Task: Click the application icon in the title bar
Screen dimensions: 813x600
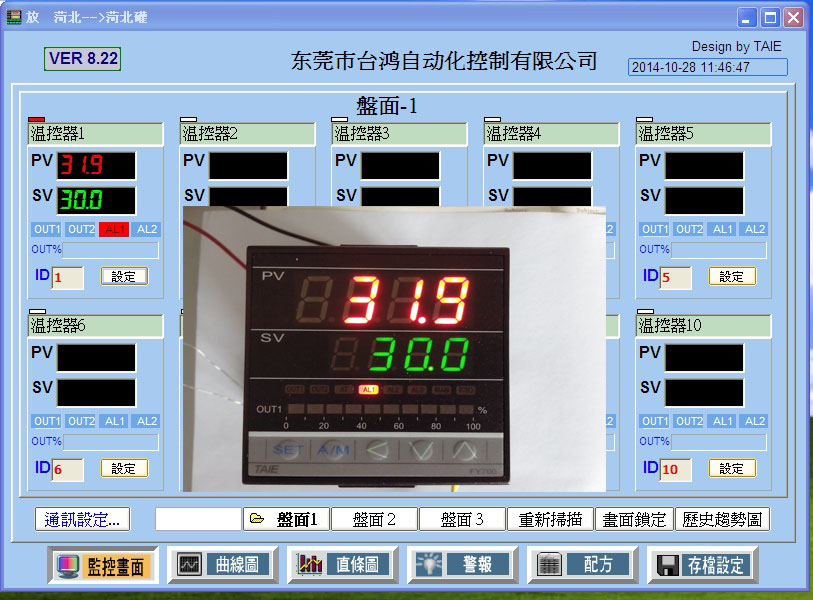Action: click(x=13, y=17)
